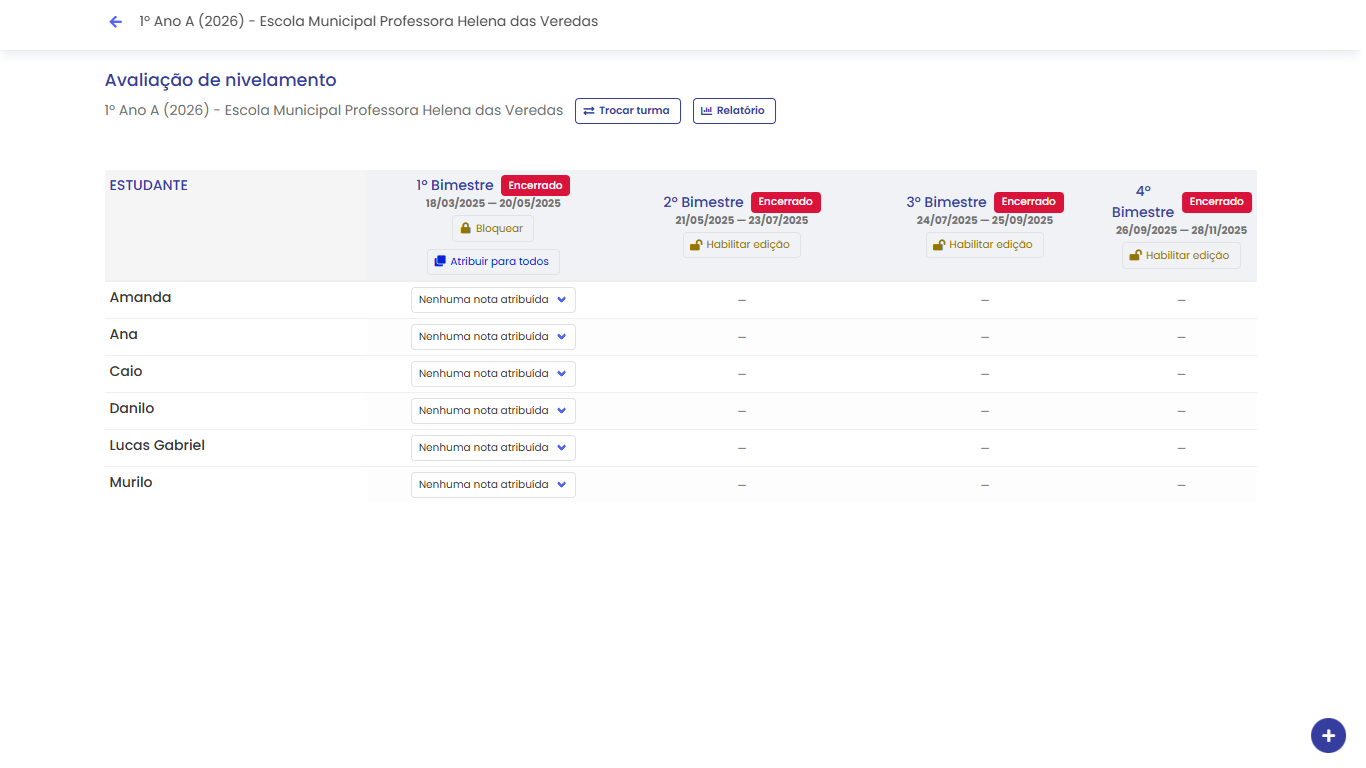This screenshot has height=768, width=1366.
Task: Select student name Amanda
Action: coord(140,297)
